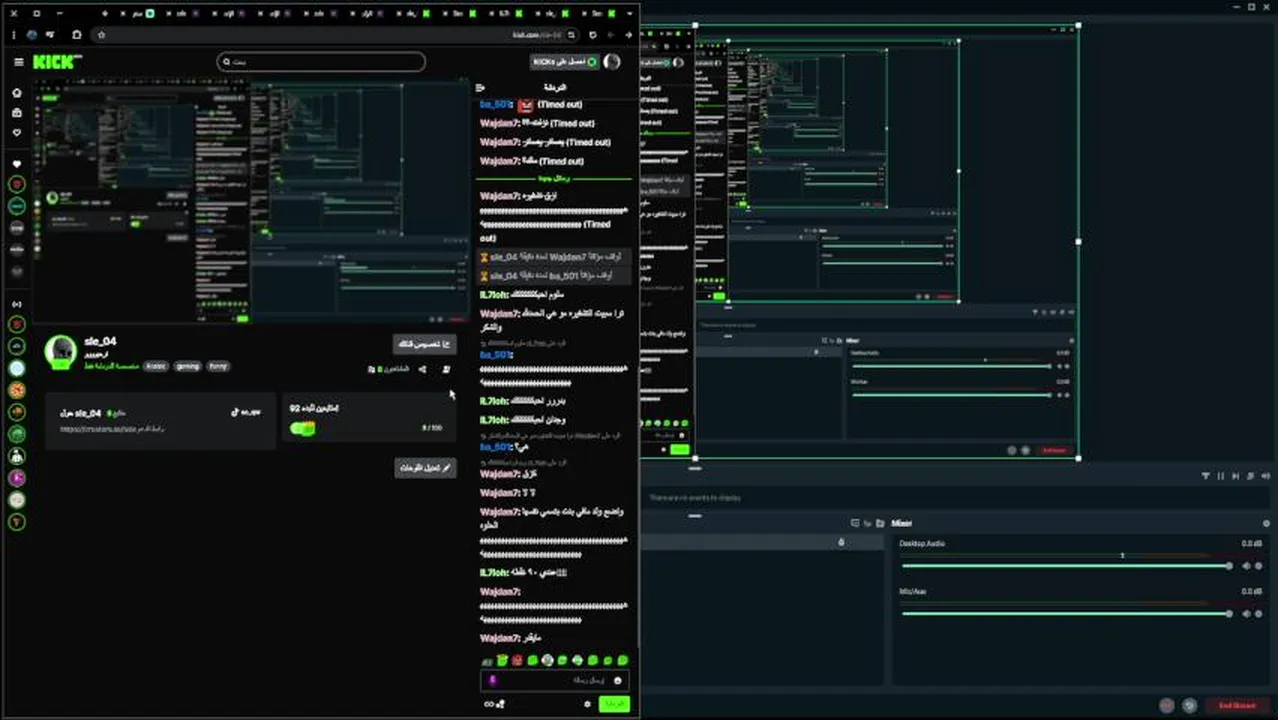This screenshot has height=720, width=1278.
Task: Click the customize channel button
Action: click(425, 344)
